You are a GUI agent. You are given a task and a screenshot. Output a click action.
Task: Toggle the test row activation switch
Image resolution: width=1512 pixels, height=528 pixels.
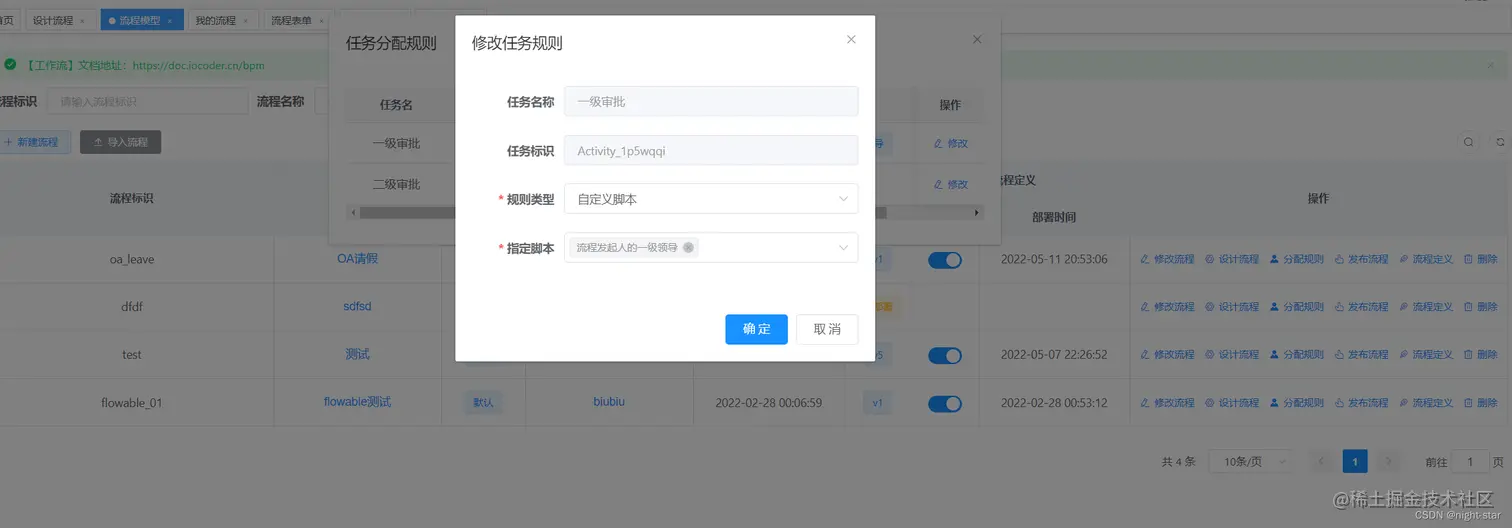point(945,355)
